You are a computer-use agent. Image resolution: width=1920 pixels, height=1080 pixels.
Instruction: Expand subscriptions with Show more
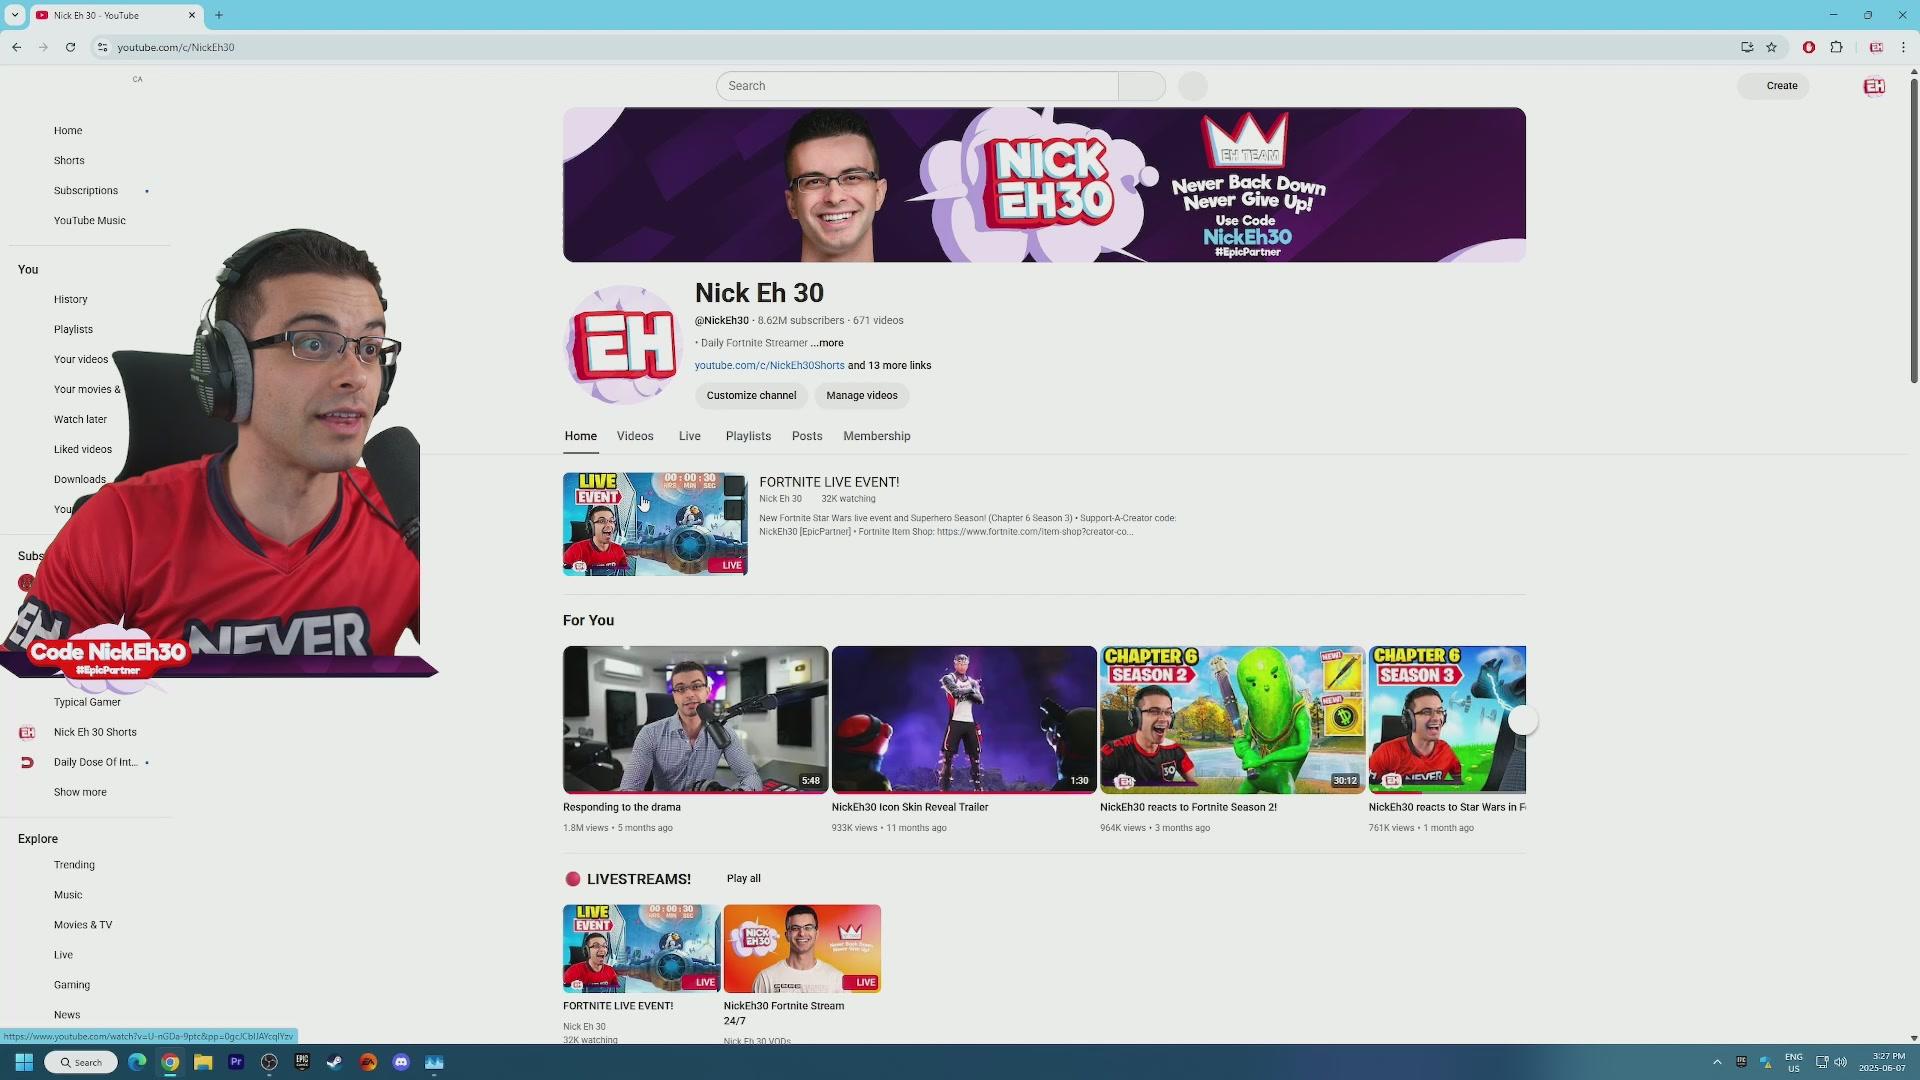point(80,792)
